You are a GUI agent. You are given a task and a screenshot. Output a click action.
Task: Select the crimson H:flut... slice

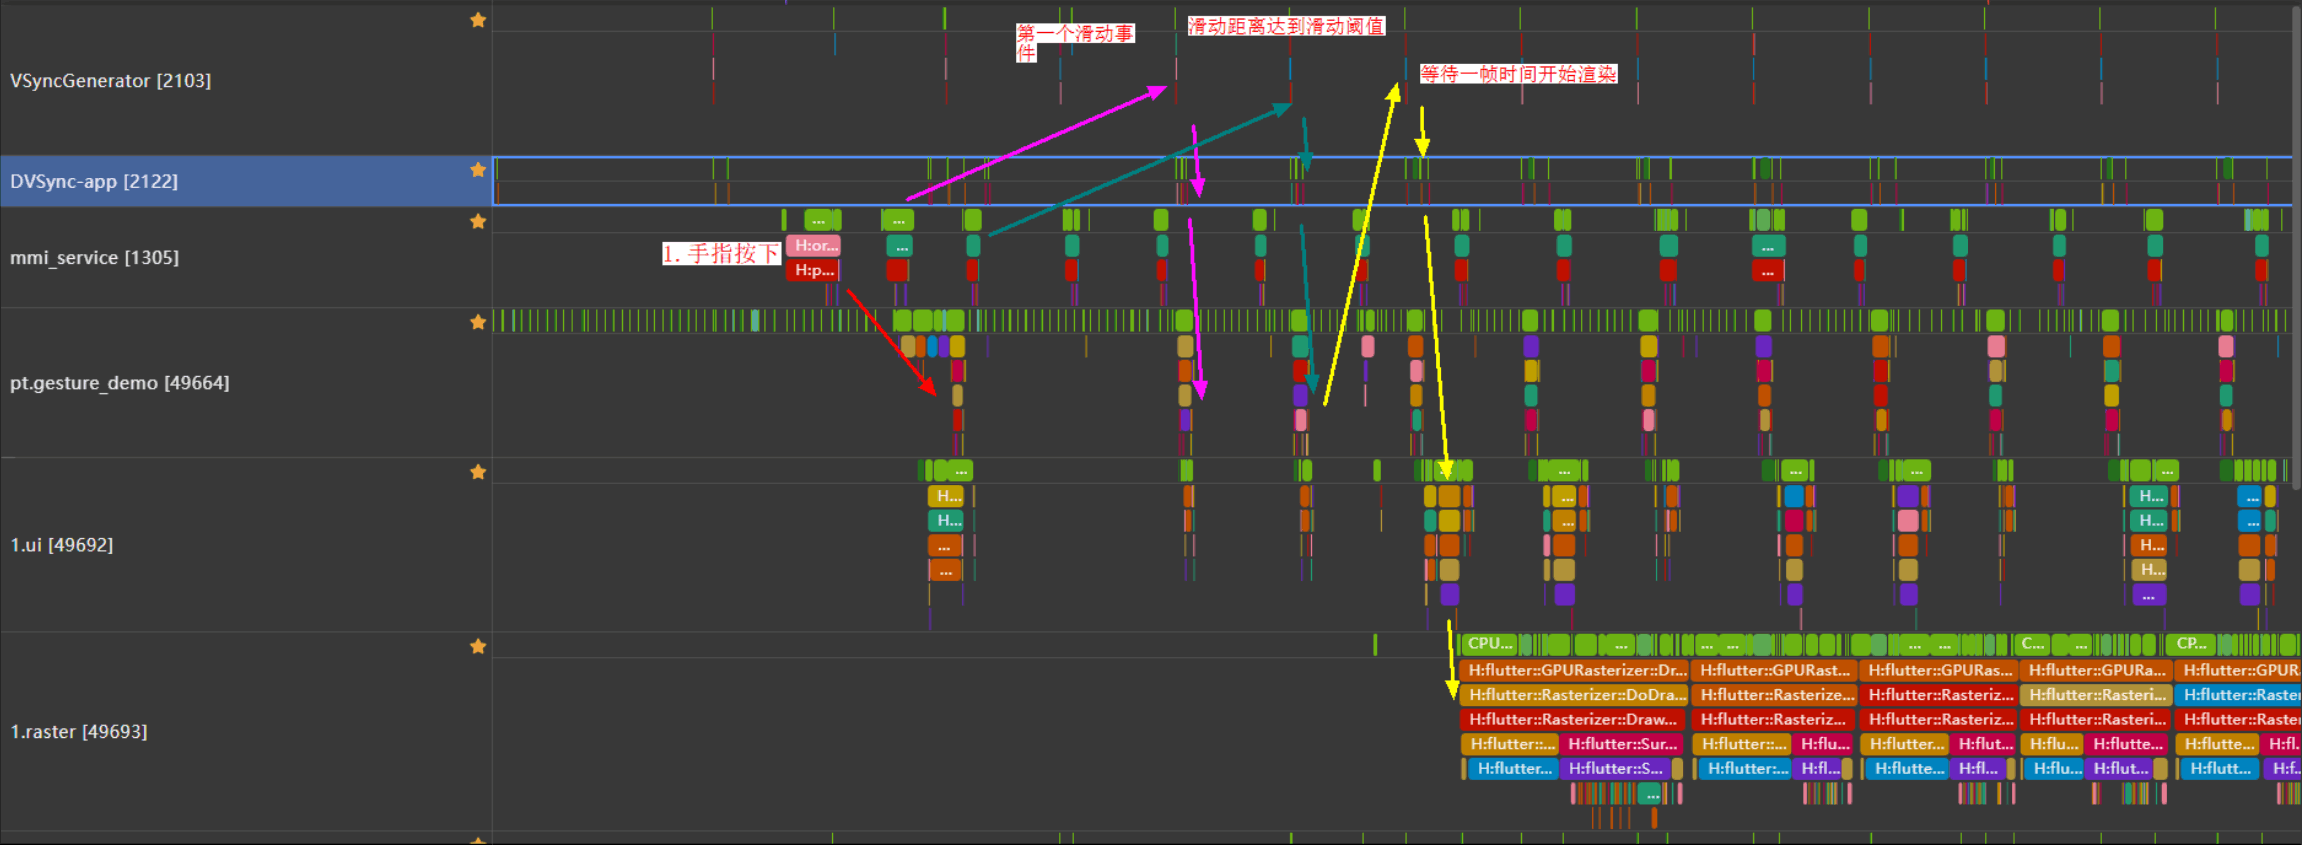click(1985, 744)
